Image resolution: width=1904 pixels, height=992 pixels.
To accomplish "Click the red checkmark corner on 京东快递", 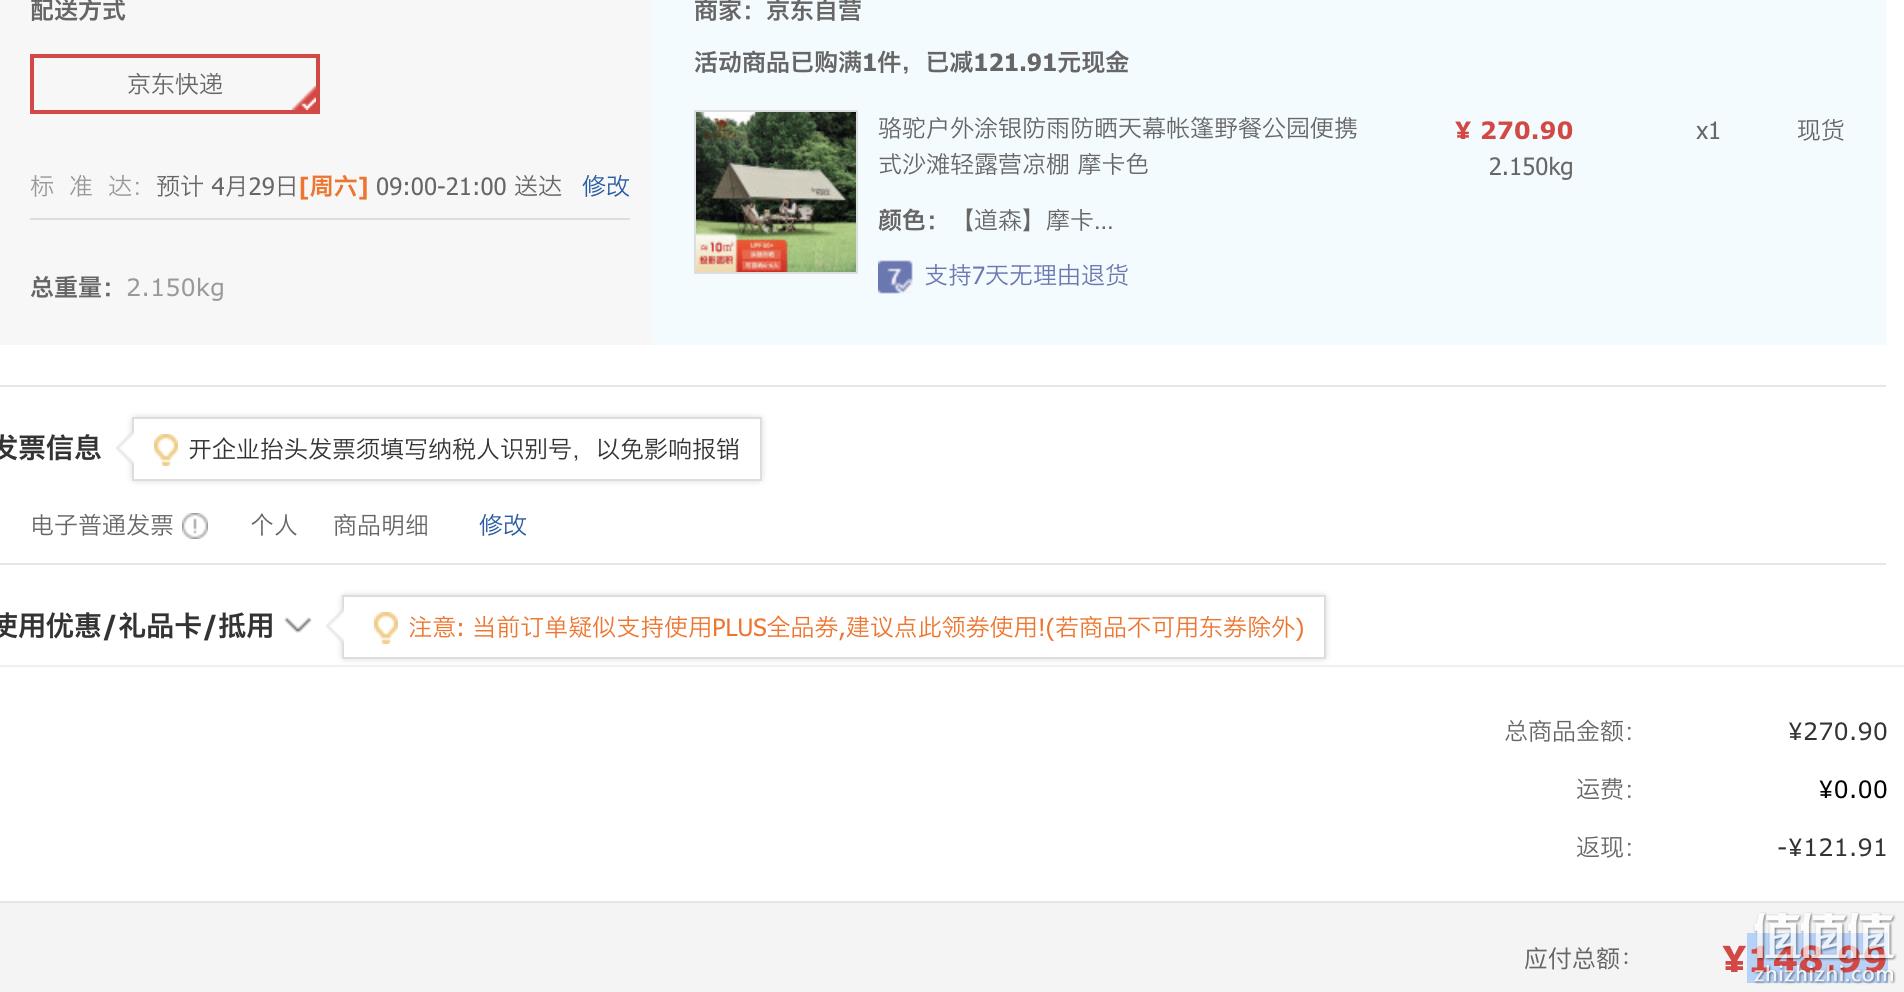I will (308, 101).
